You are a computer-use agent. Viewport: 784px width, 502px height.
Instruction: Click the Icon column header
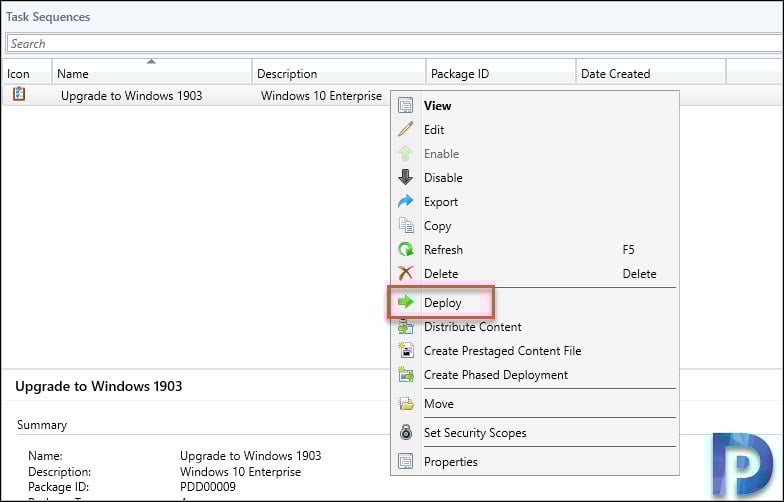click(x=26, y=74)
